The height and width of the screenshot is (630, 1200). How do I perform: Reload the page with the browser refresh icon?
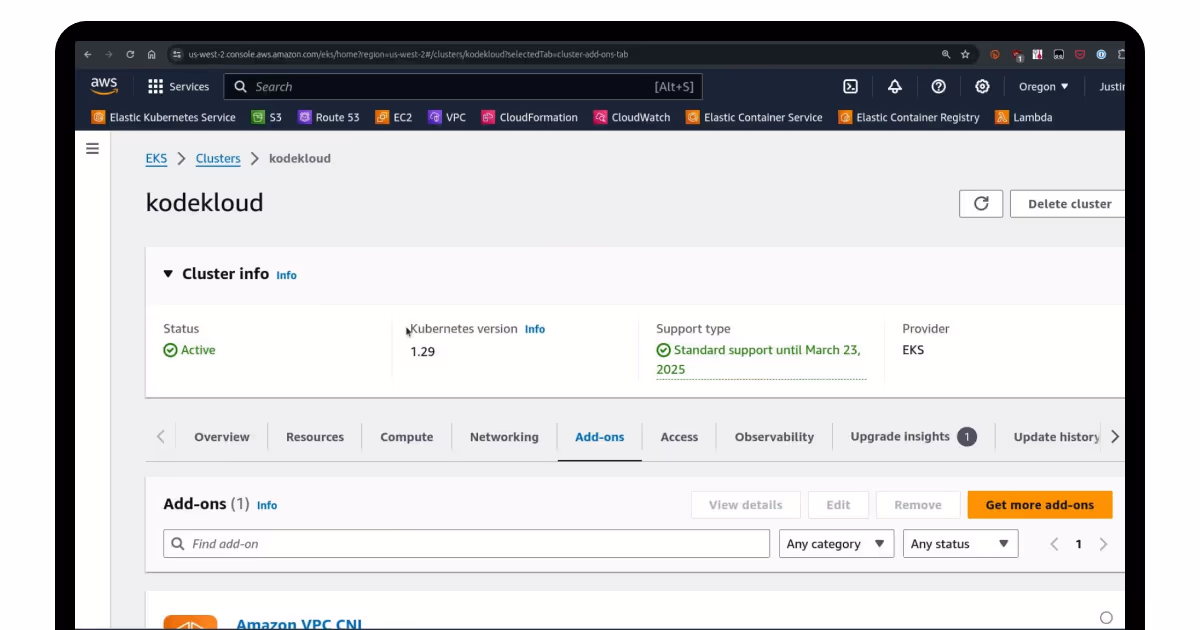tap(130, 55)
